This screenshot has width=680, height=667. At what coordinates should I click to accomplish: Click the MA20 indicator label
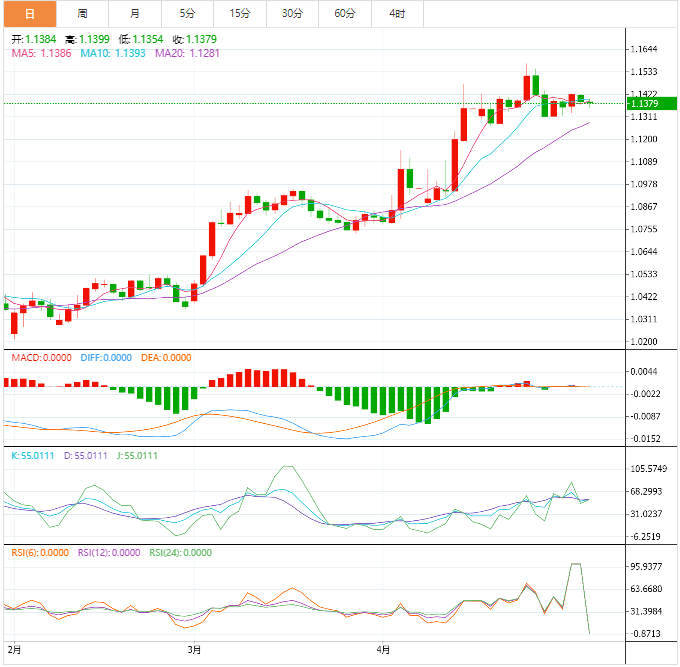pyautogui.click(x=186, y=53)
